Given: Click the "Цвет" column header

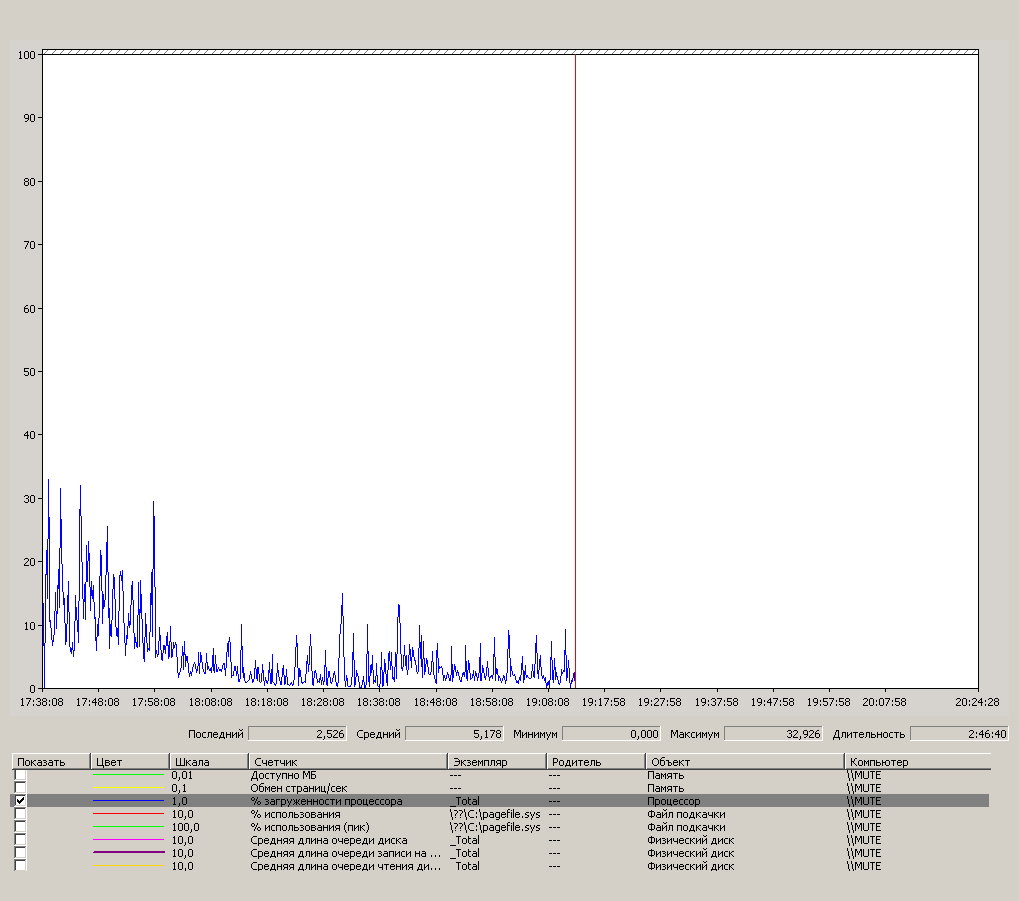Looking at the screenshot, I should click(x=129, y=762).
